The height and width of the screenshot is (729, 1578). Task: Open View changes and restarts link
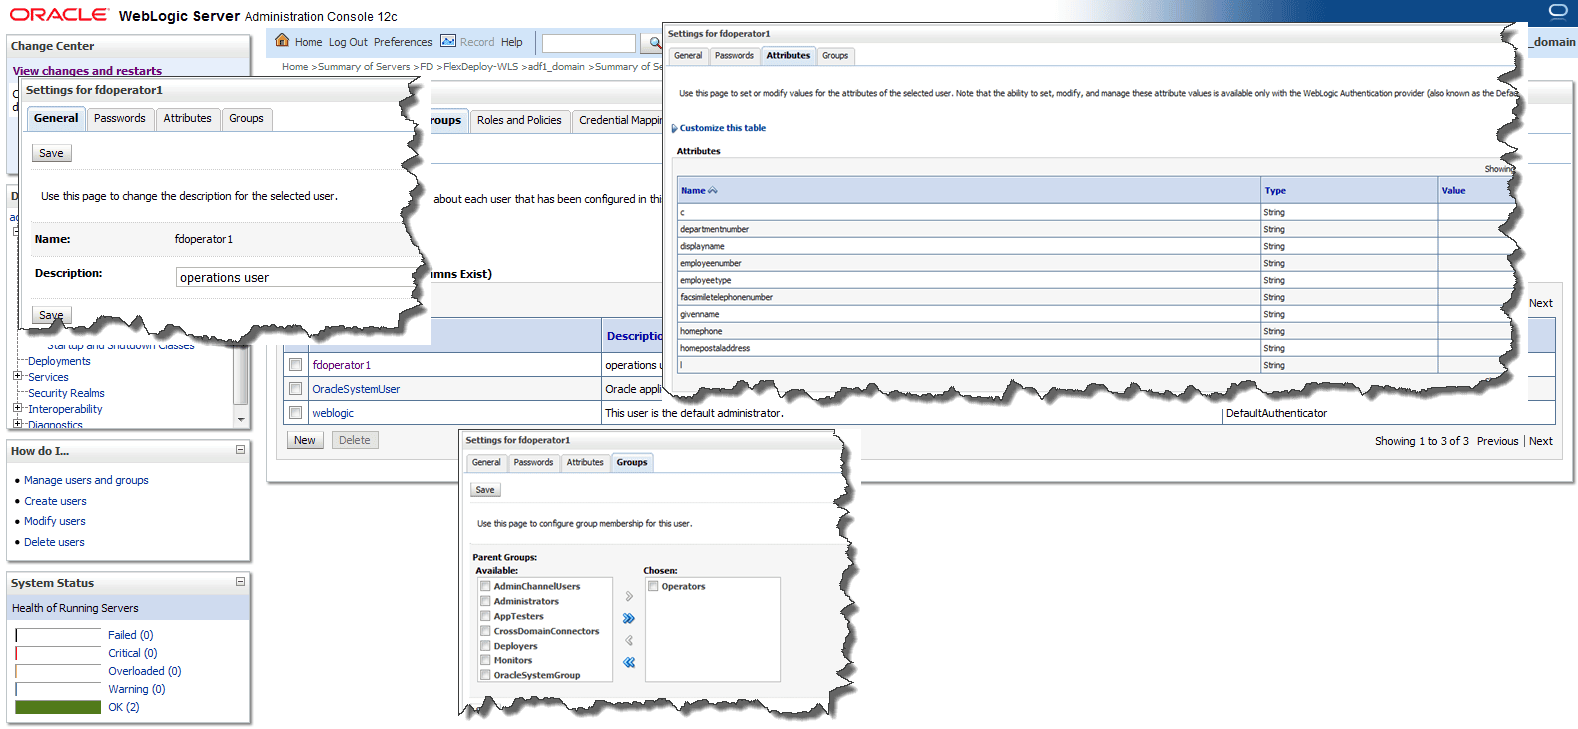(87, 71)
